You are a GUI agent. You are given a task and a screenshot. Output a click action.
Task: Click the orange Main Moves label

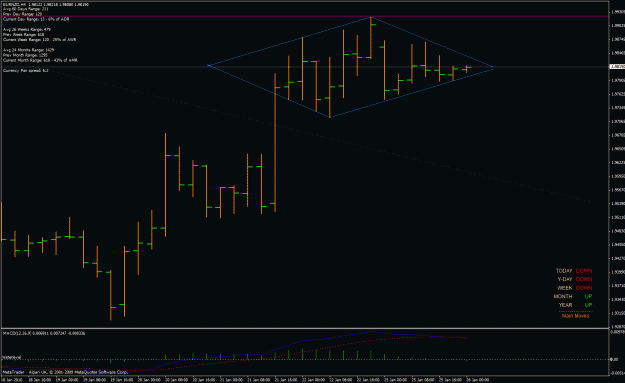(x=575, y=316)
